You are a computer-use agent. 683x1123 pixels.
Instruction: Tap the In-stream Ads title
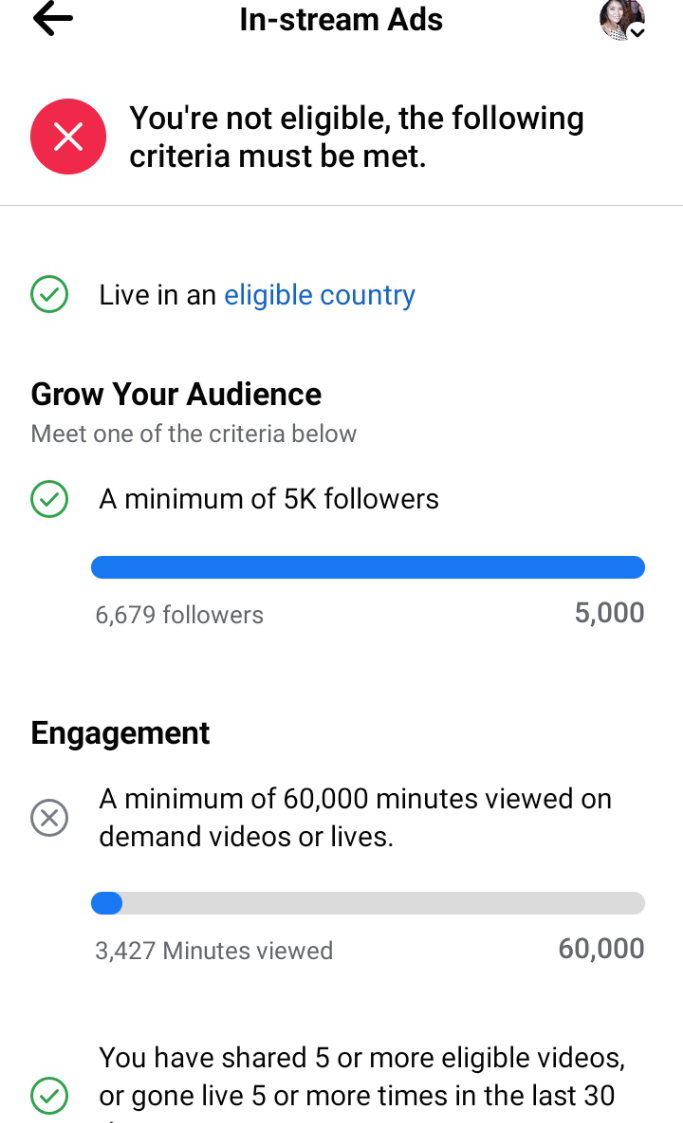point(341,20)
